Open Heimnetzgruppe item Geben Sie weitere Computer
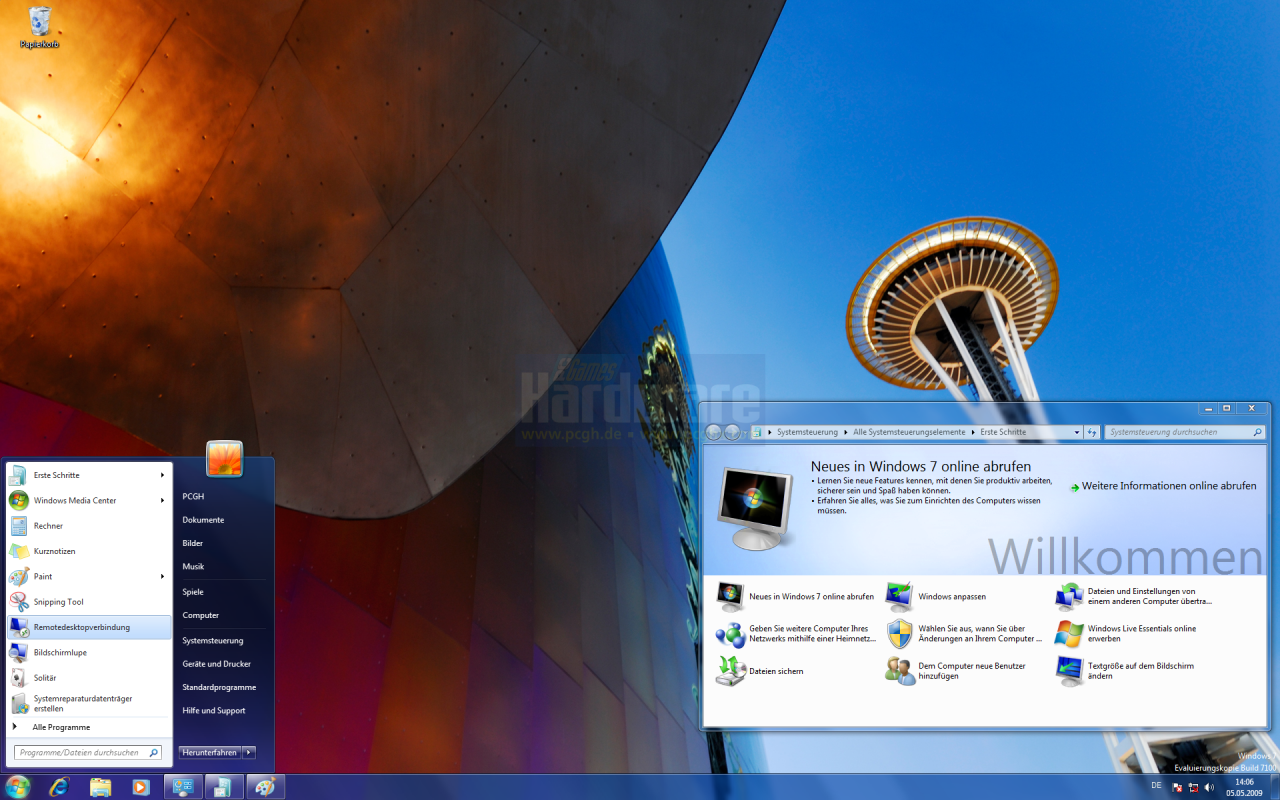 click(x=797, y=633)
